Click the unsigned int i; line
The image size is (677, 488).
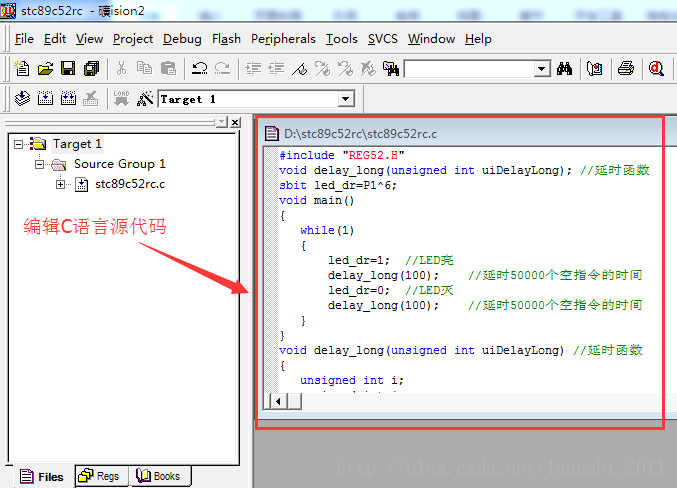click(x=352, y=380)
